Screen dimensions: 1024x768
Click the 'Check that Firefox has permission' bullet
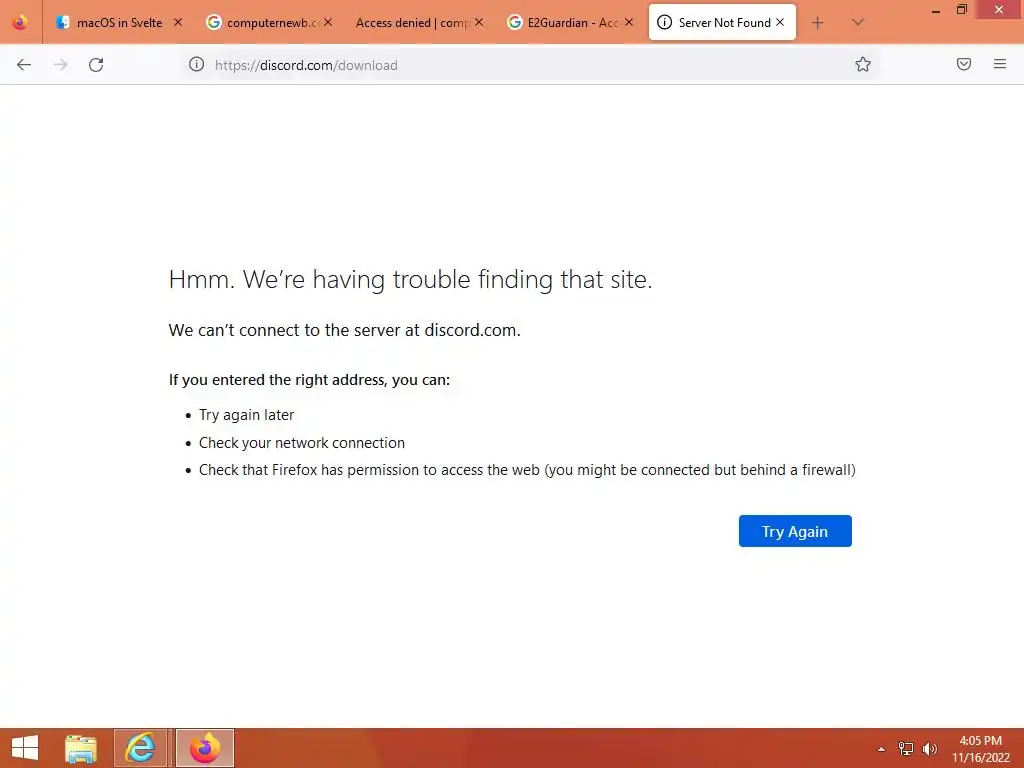pyautogui.click(x=527, y=470)
